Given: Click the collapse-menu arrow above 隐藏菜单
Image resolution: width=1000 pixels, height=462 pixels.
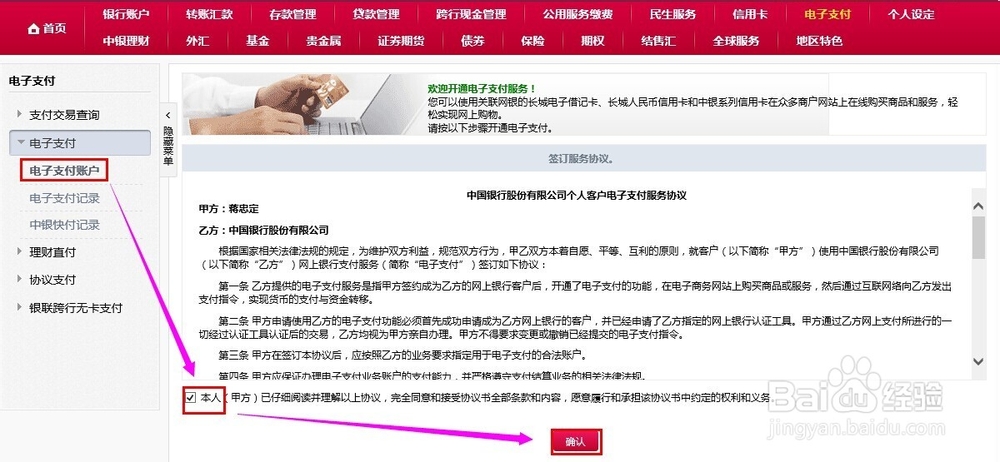Looking at the screenshot, I should pyautogui.click(x=168, y=116).
